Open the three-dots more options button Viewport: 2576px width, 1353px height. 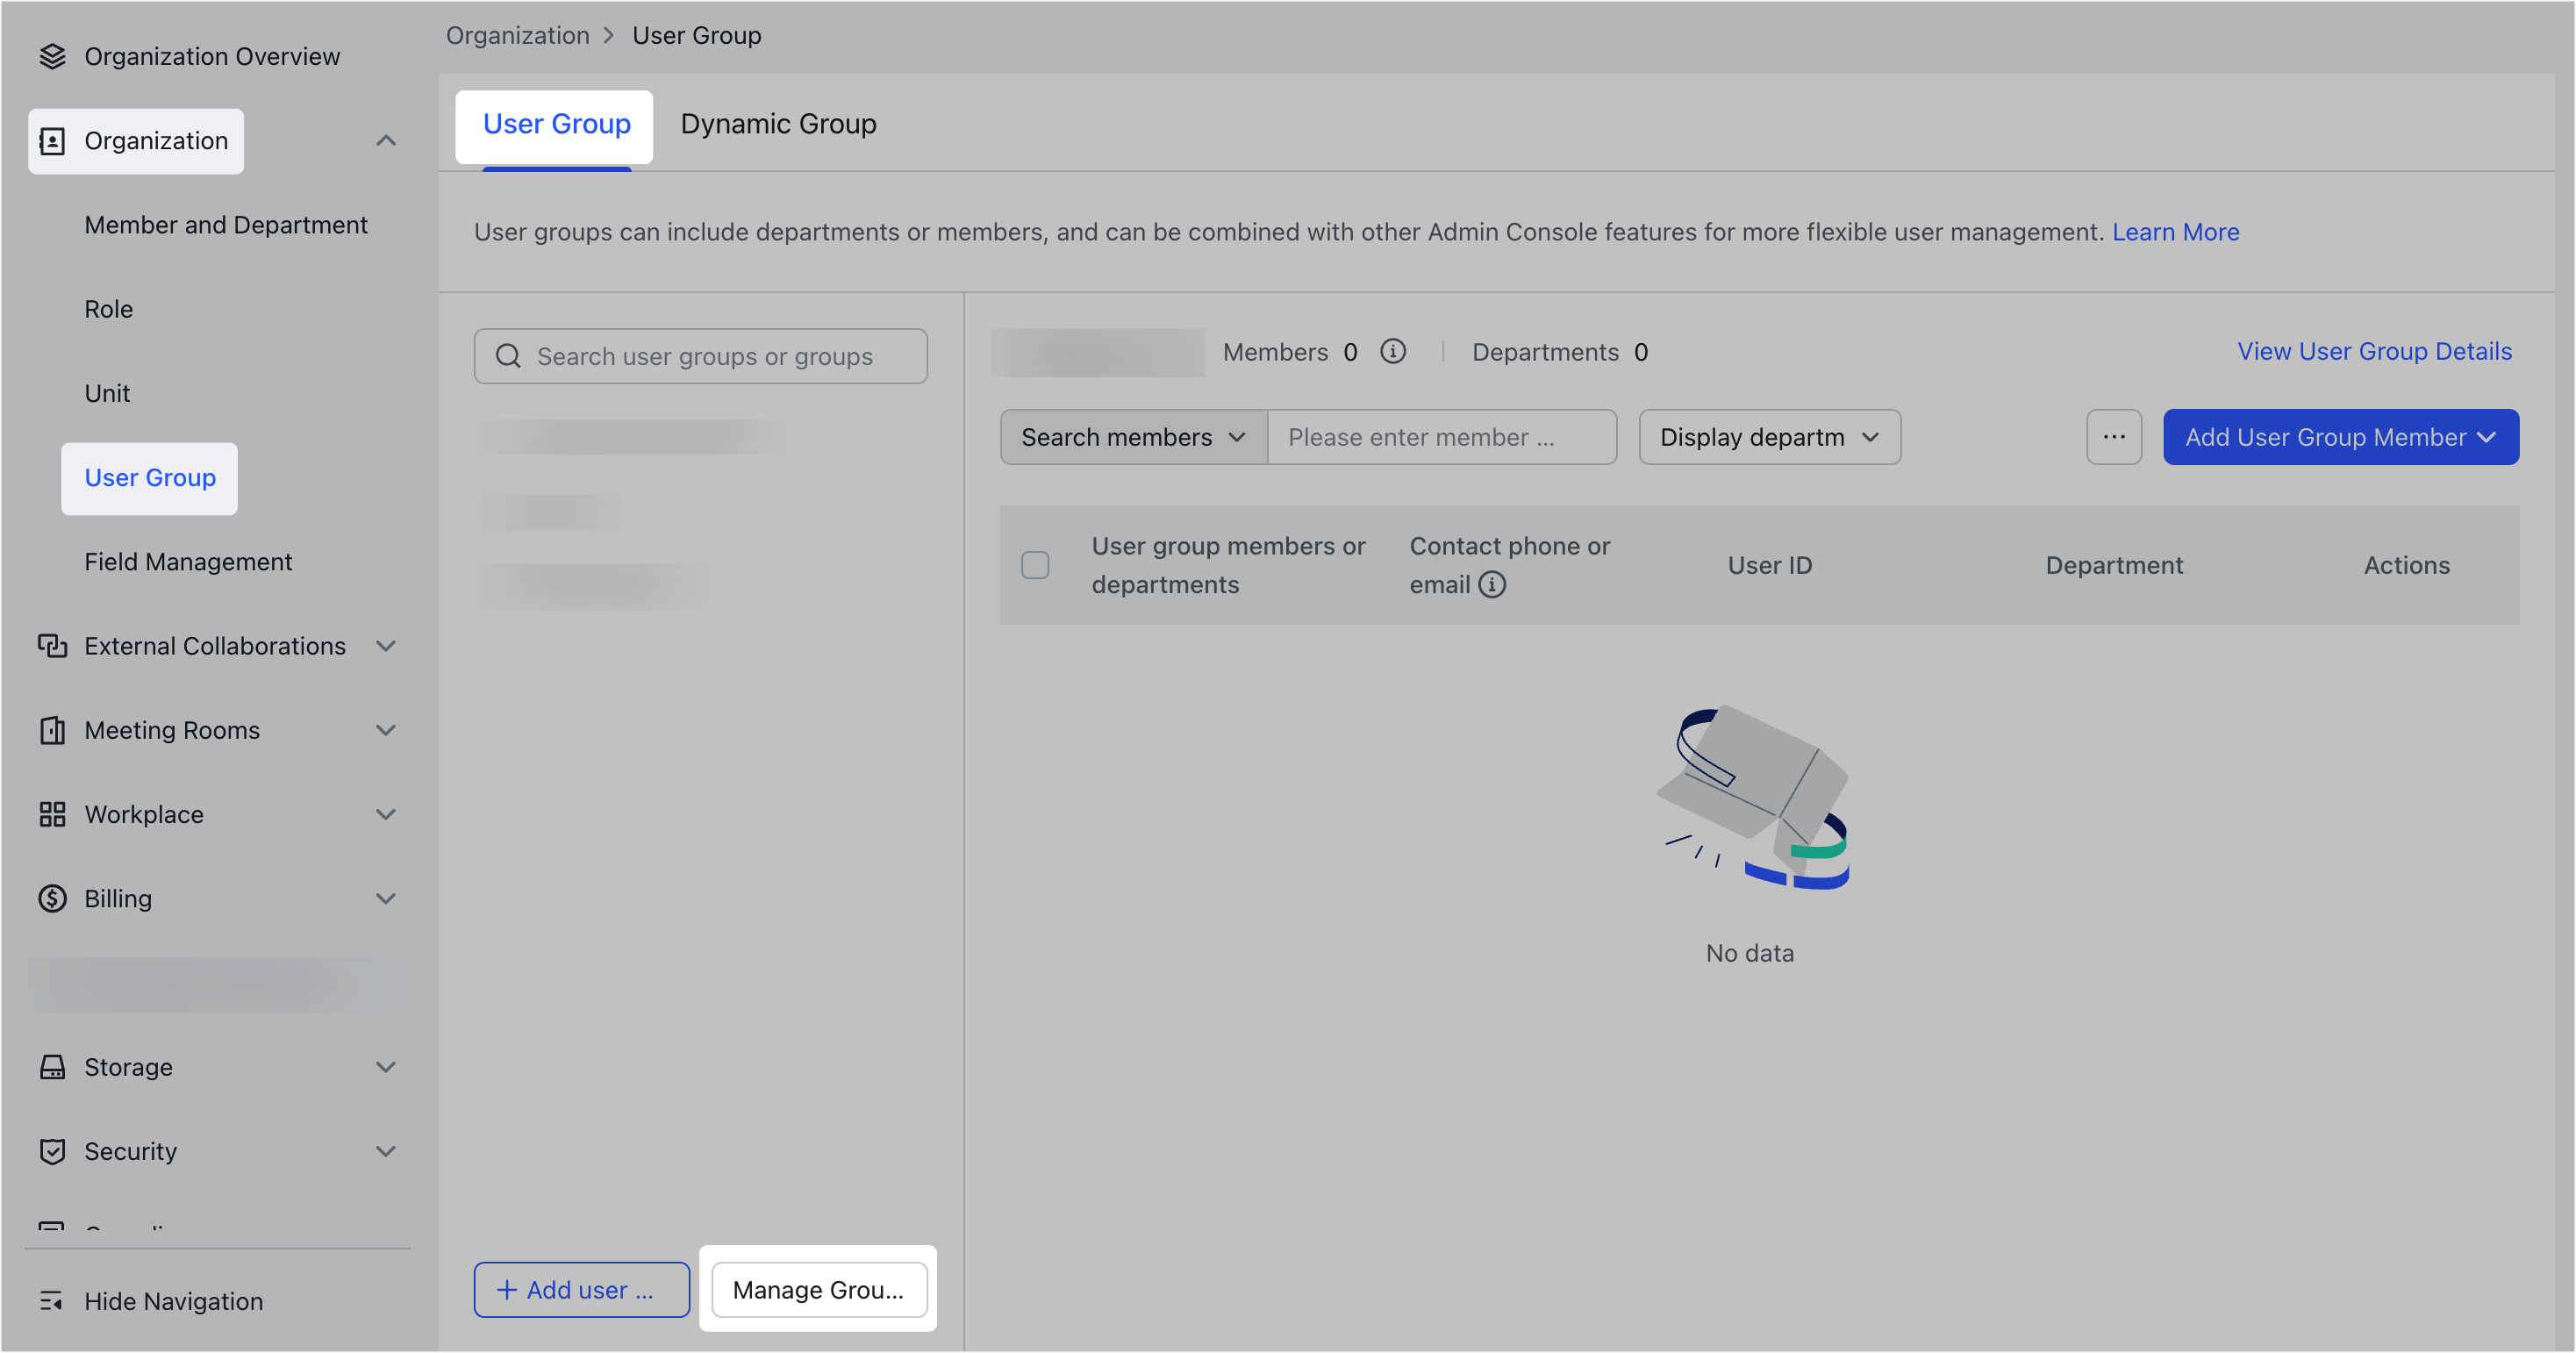[x=2113, y=437]
